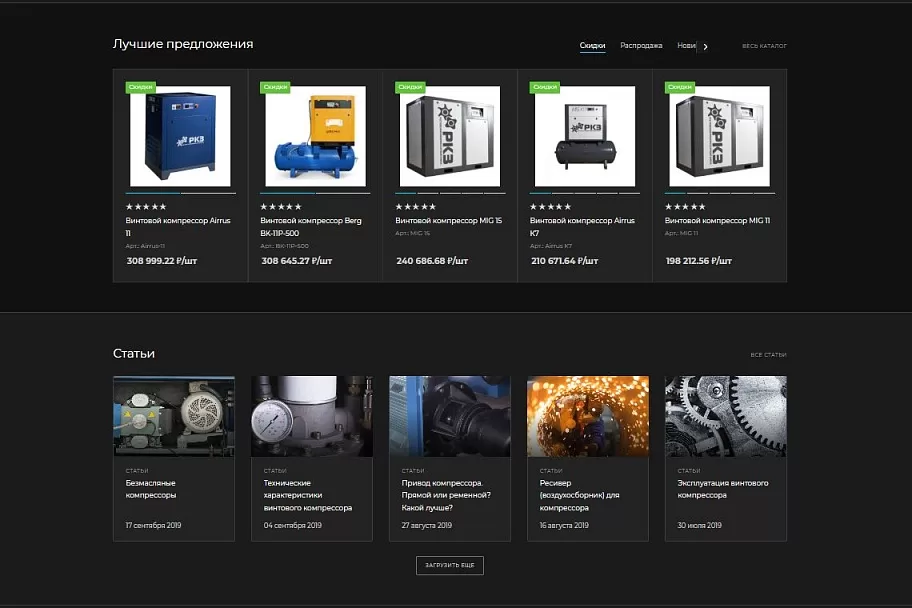Open the Ресивер article sparks image

pos(587,416)
